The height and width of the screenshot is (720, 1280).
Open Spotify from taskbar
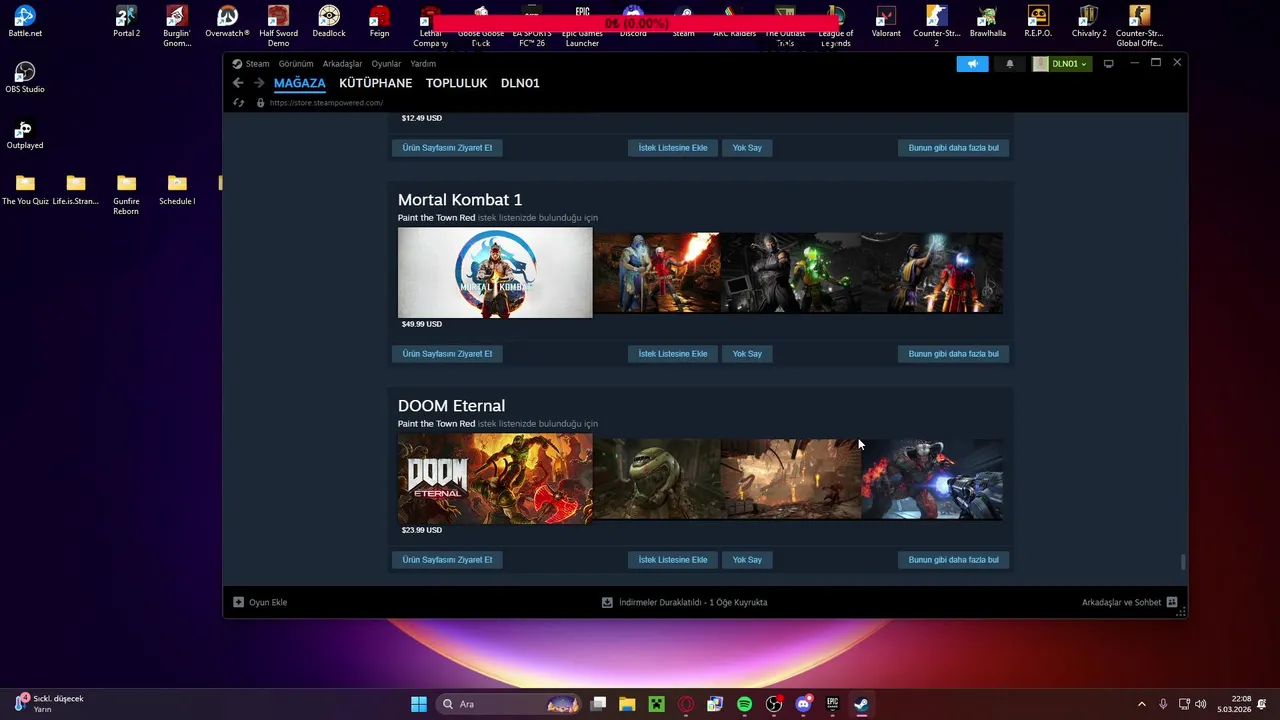[x=744, y=704]
